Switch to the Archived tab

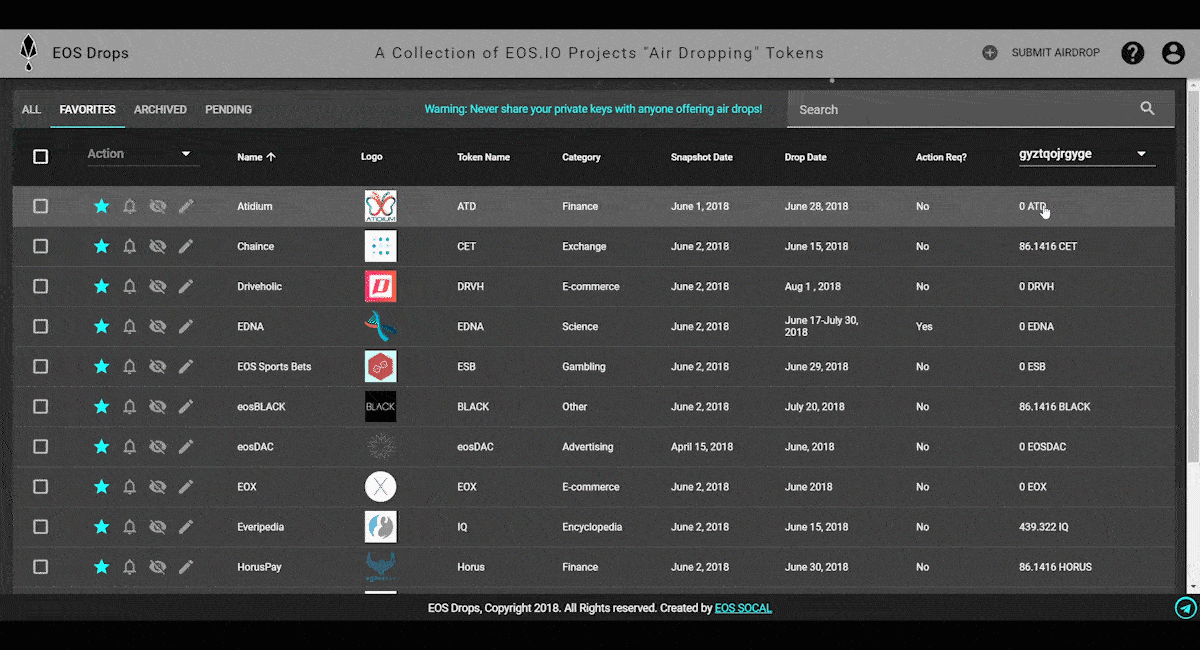(x=160, y=109)
